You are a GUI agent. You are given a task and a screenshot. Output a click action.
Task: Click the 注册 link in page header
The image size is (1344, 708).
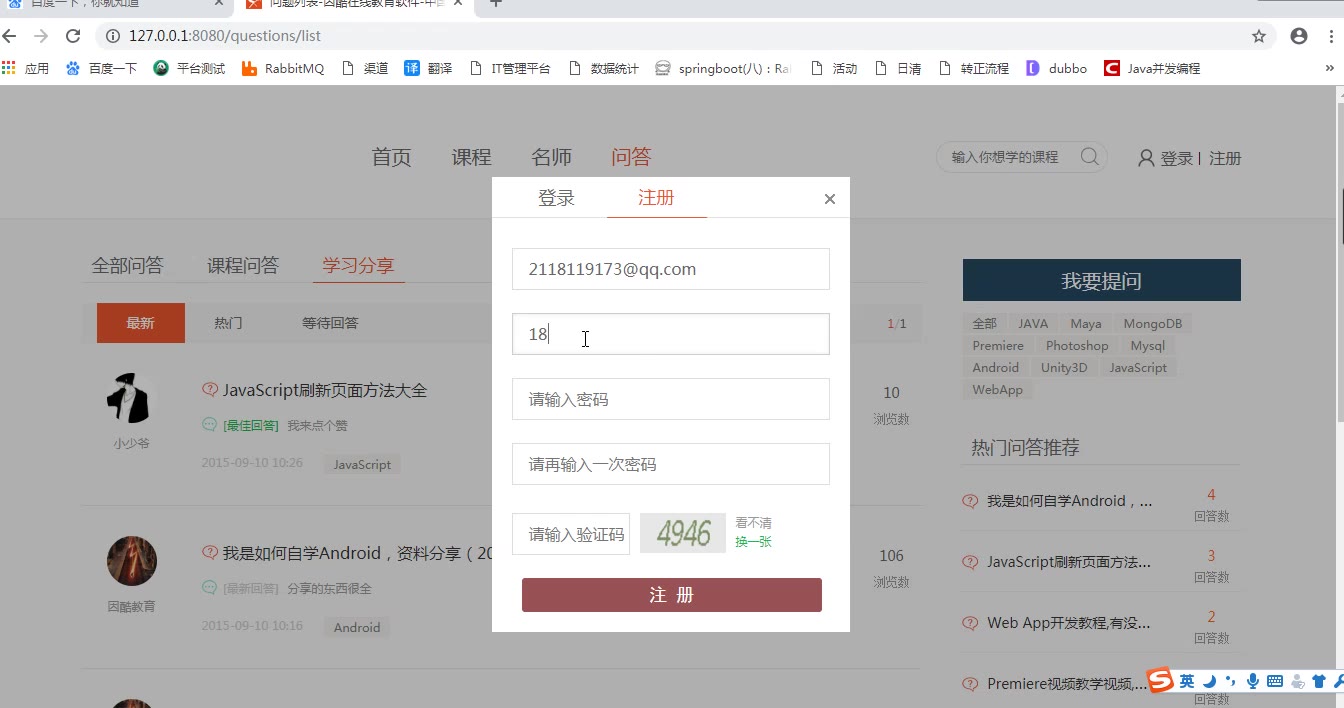[1225, 158]
